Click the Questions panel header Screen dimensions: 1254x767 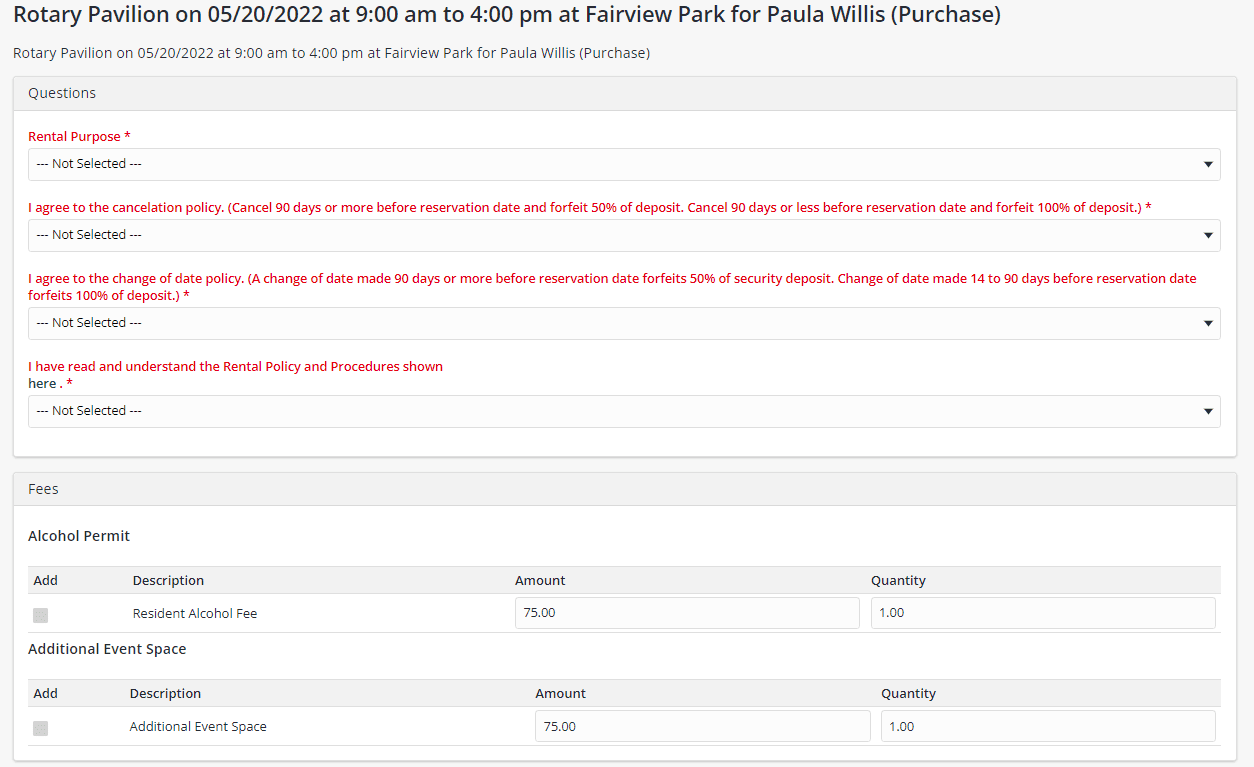coord(62,93)
